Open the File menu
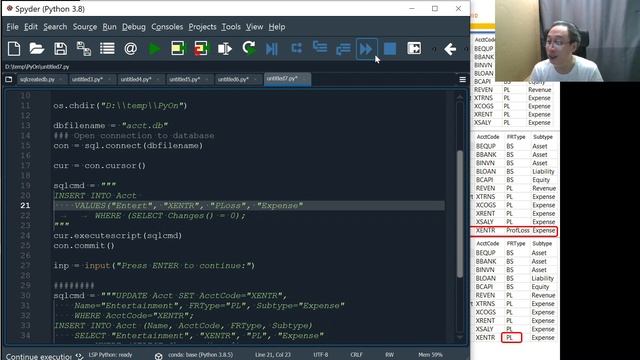This screenshot has width=640, height=360. 12,27
